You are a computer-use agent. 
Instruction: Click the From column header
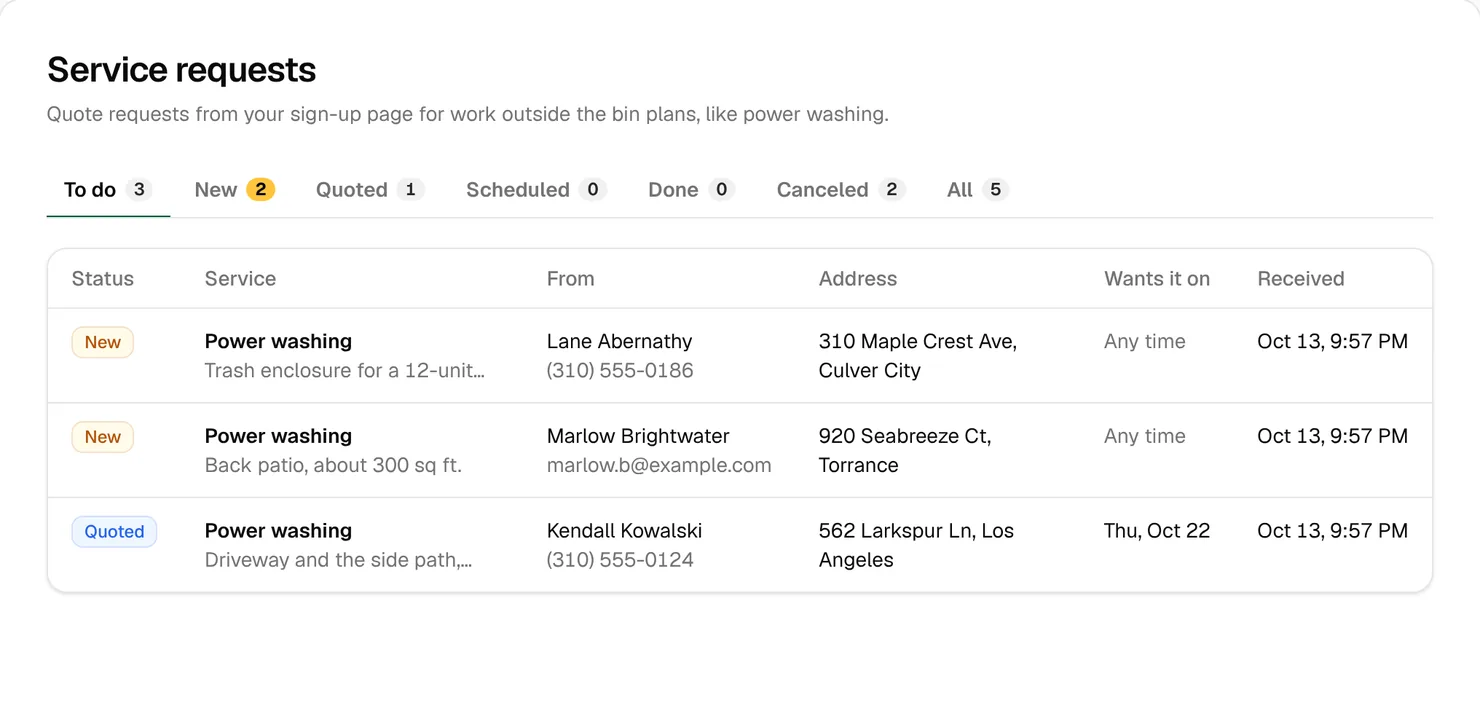pos(570,279)
